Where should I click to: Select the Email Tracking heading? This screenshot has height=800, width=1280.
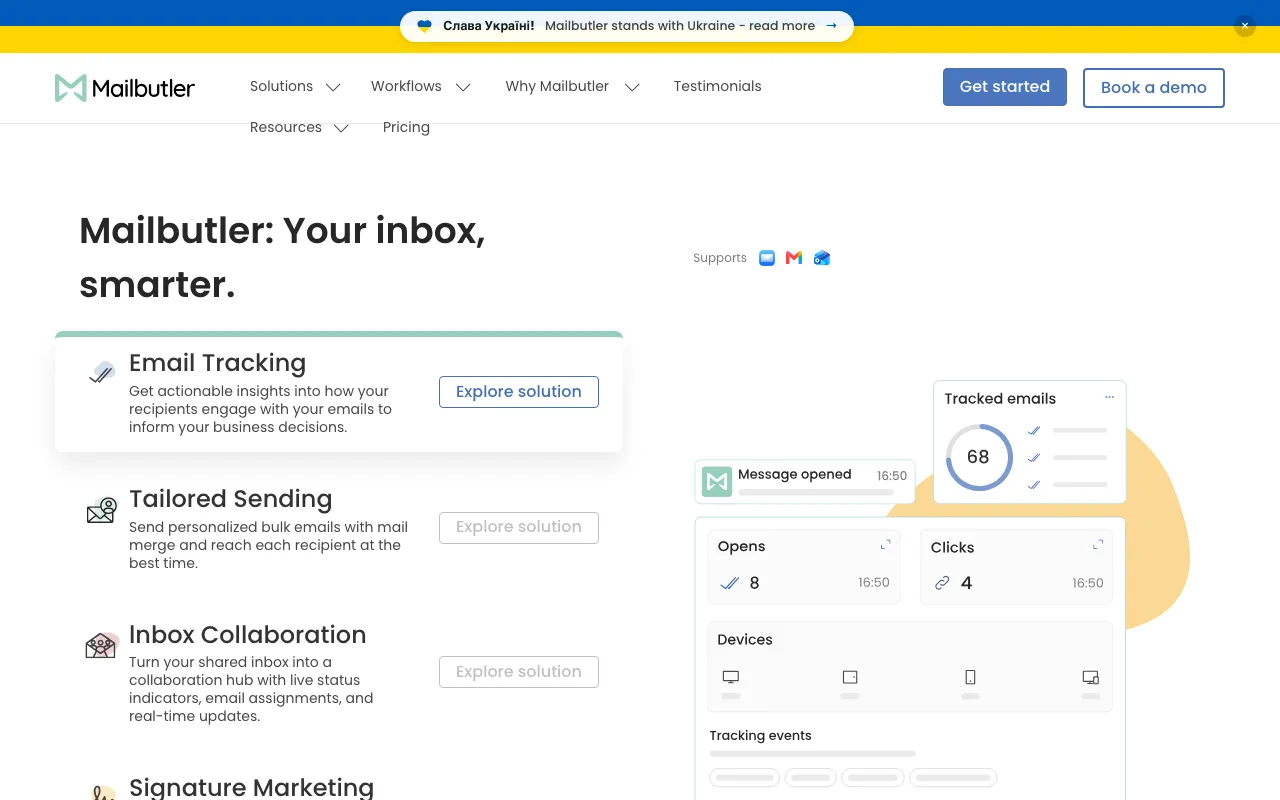coord(217,363)
